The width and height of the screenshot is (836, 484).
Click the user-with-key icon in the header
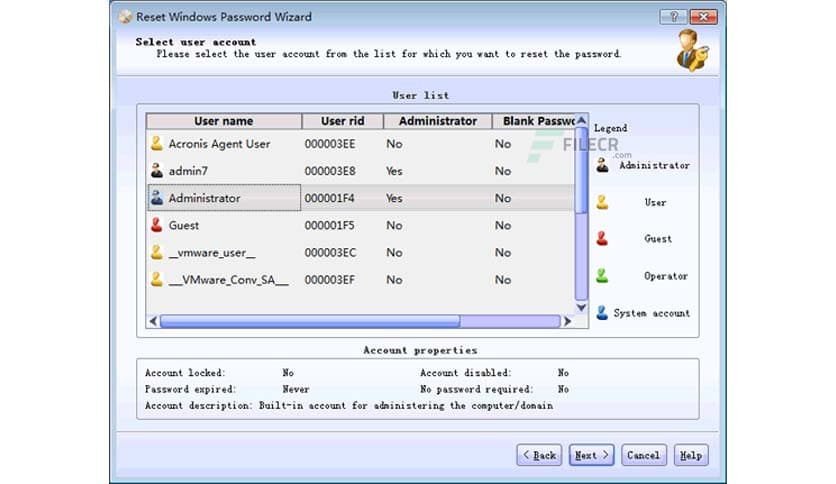[692, 50]
